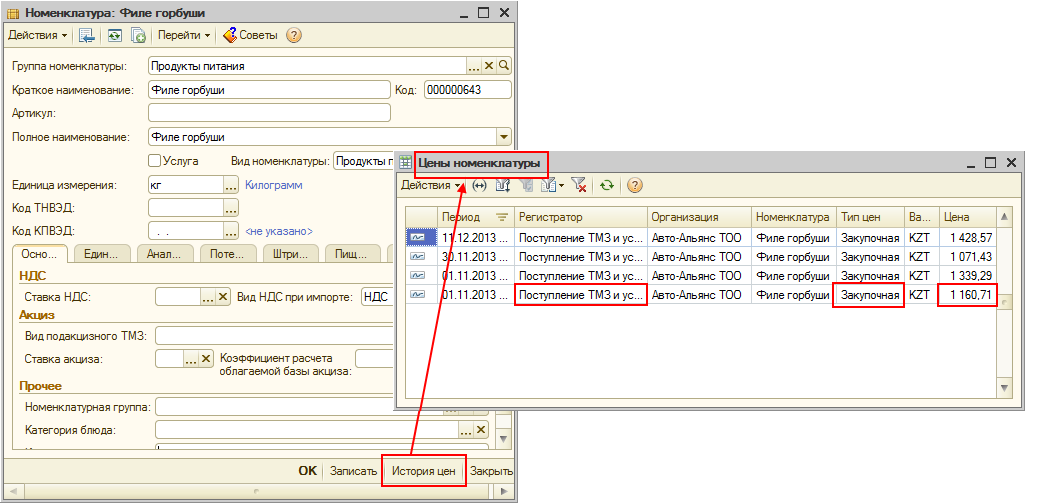Viewport: 1051px width, 503px height.
Task: Open Действия menu in Цены номенклатуры
Action: click(431, 185)
